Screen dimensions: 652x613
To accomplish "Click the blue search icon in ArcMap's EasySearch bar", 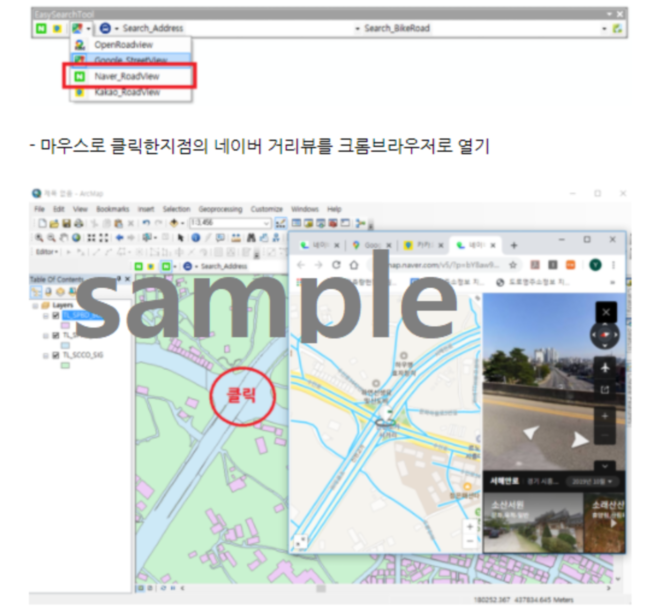I will 188,266.
